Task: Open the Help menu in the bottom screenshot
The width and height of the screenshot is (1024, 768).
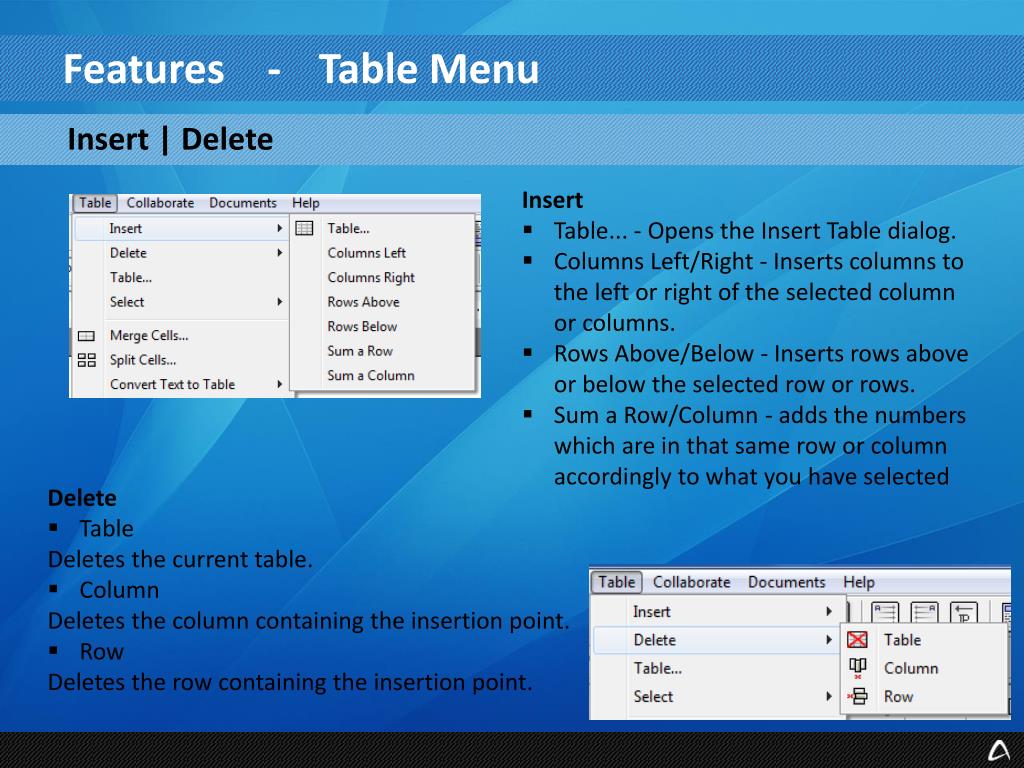Action: [859, 582]
